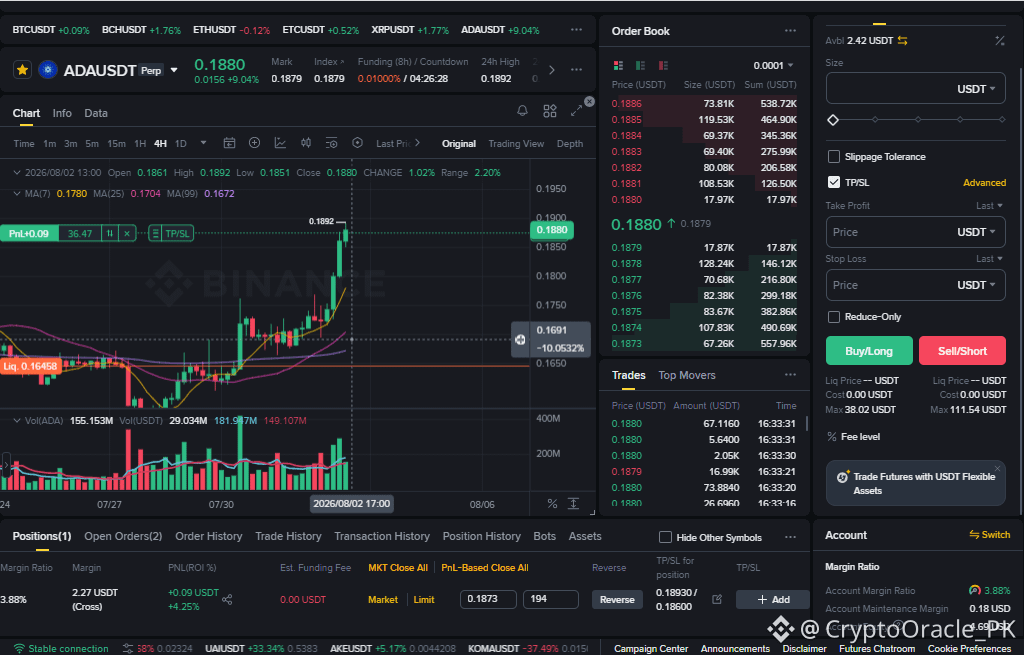1024x655 pixels.
Task: Enable Reduce-Only checkbox
Action: click(833, 317)
